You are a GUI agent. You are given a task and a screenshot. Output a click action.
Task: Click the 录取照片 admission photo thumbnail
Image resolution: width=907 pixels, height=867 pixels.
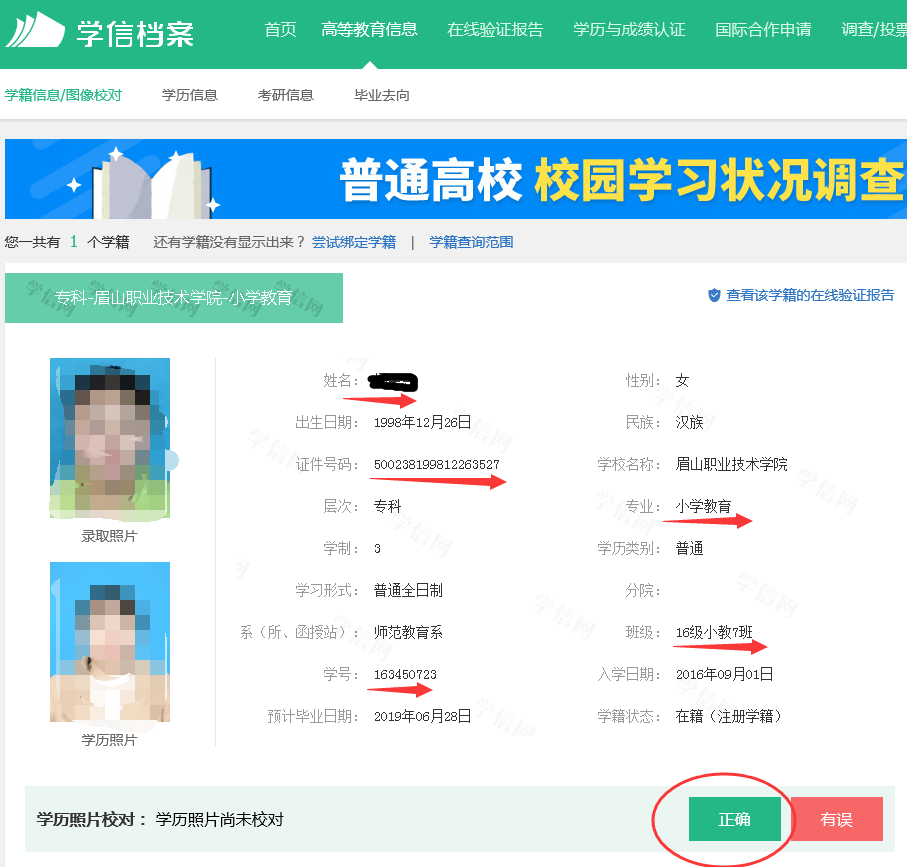[110, 439]
